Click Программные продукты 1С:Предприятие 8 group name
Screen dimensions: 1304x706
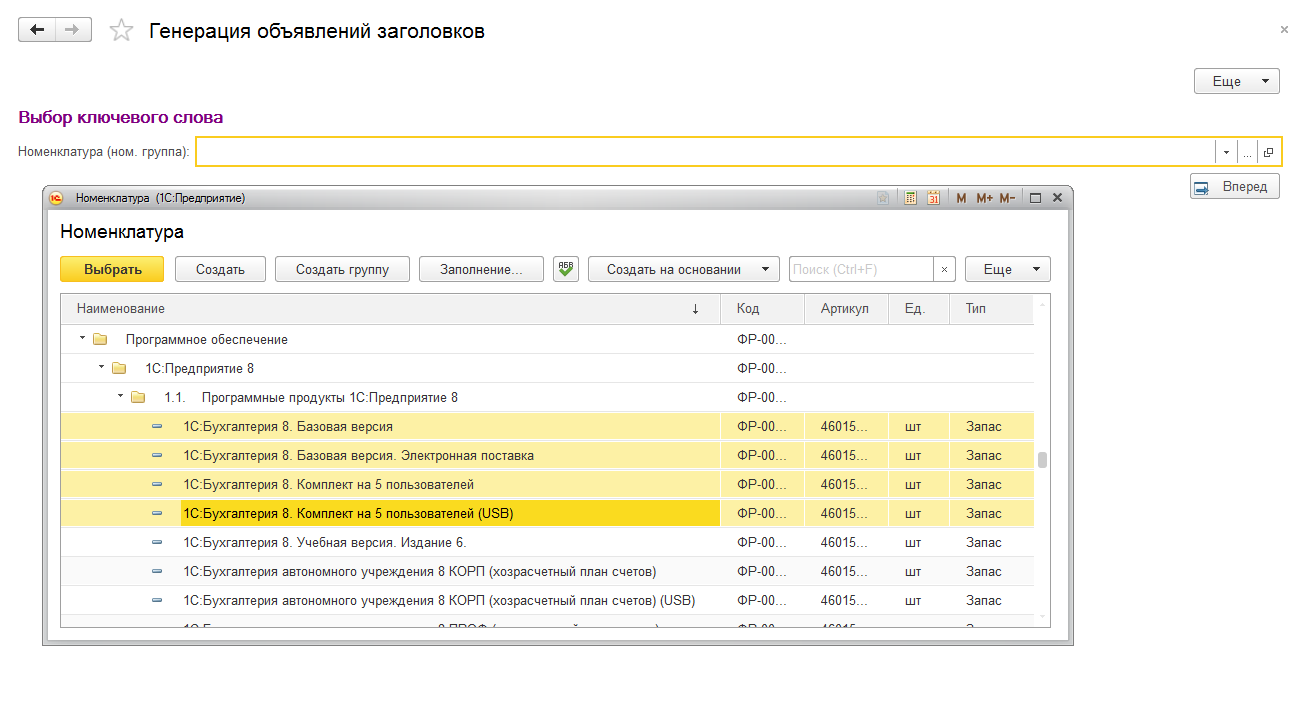tap(330, 398)
